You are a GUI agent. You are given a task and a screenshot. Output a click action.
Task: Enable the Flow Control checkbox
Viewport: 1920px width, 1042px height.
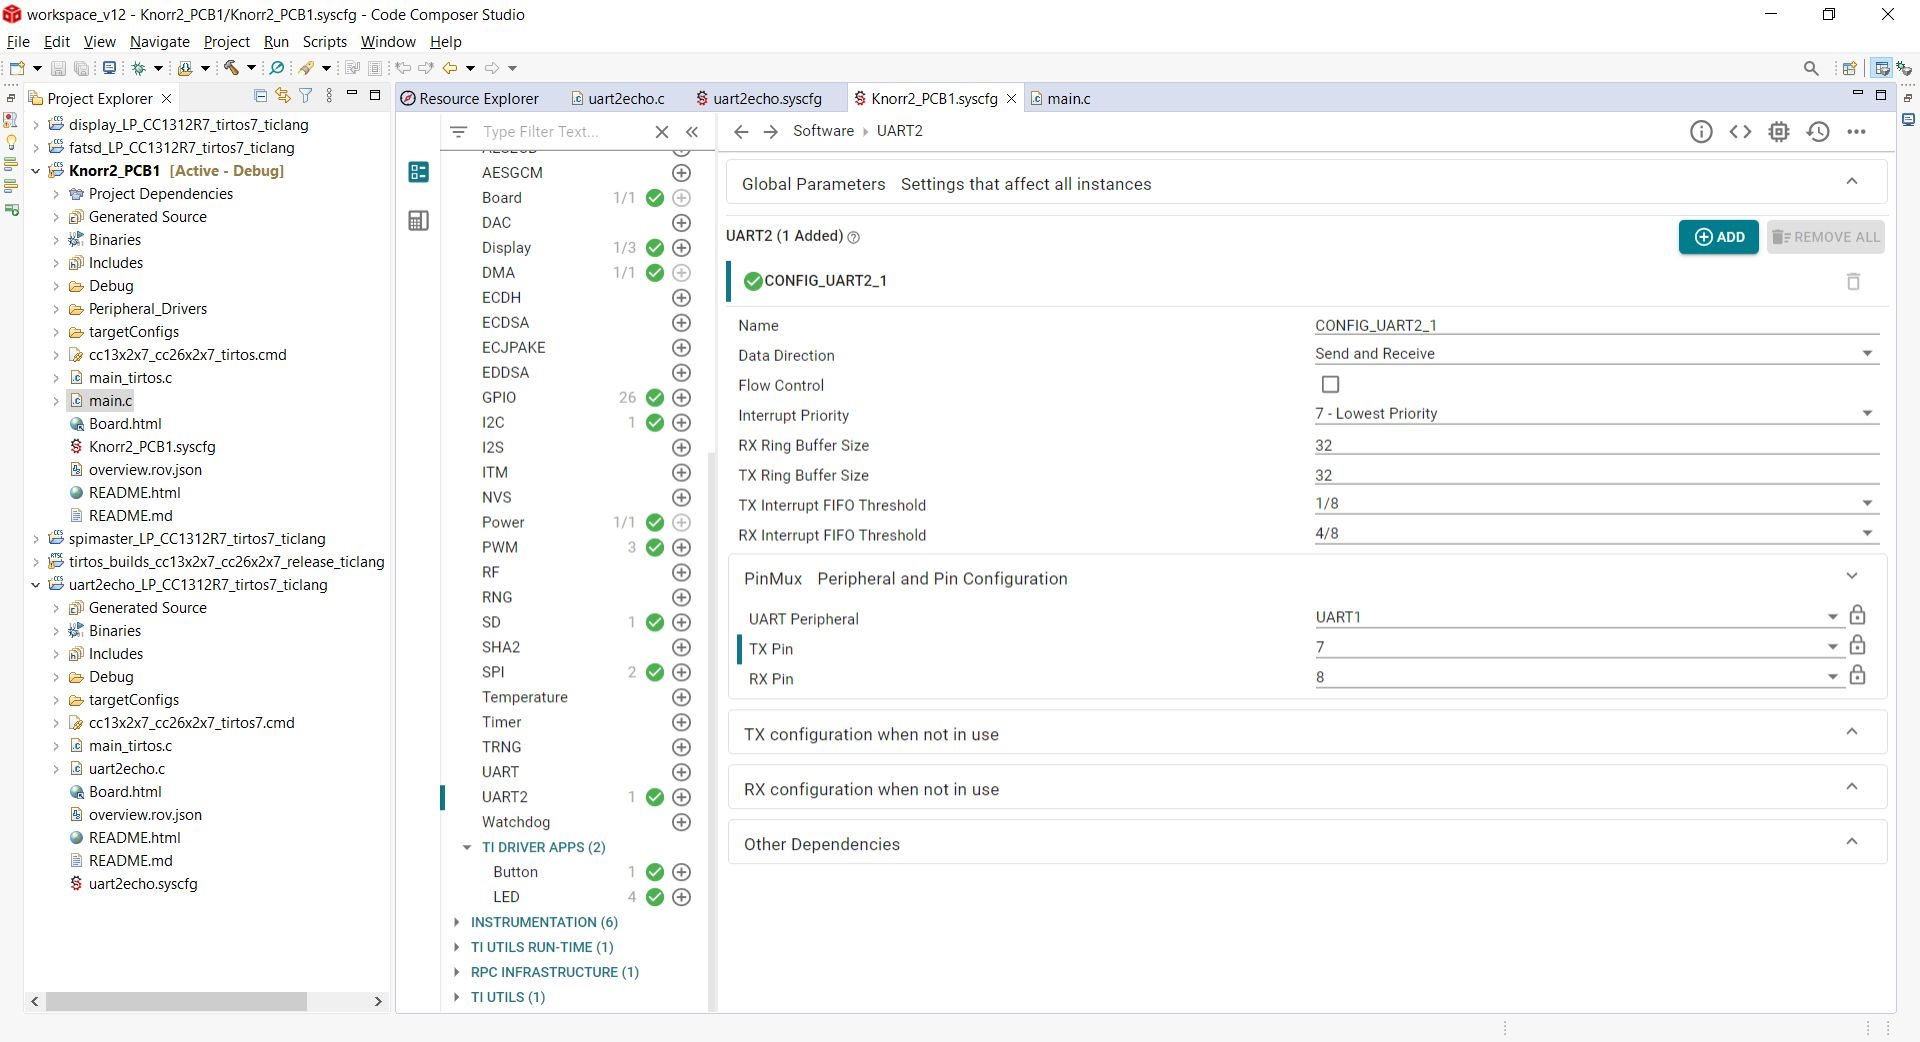pyautogui.click(x=1330, y=384)
